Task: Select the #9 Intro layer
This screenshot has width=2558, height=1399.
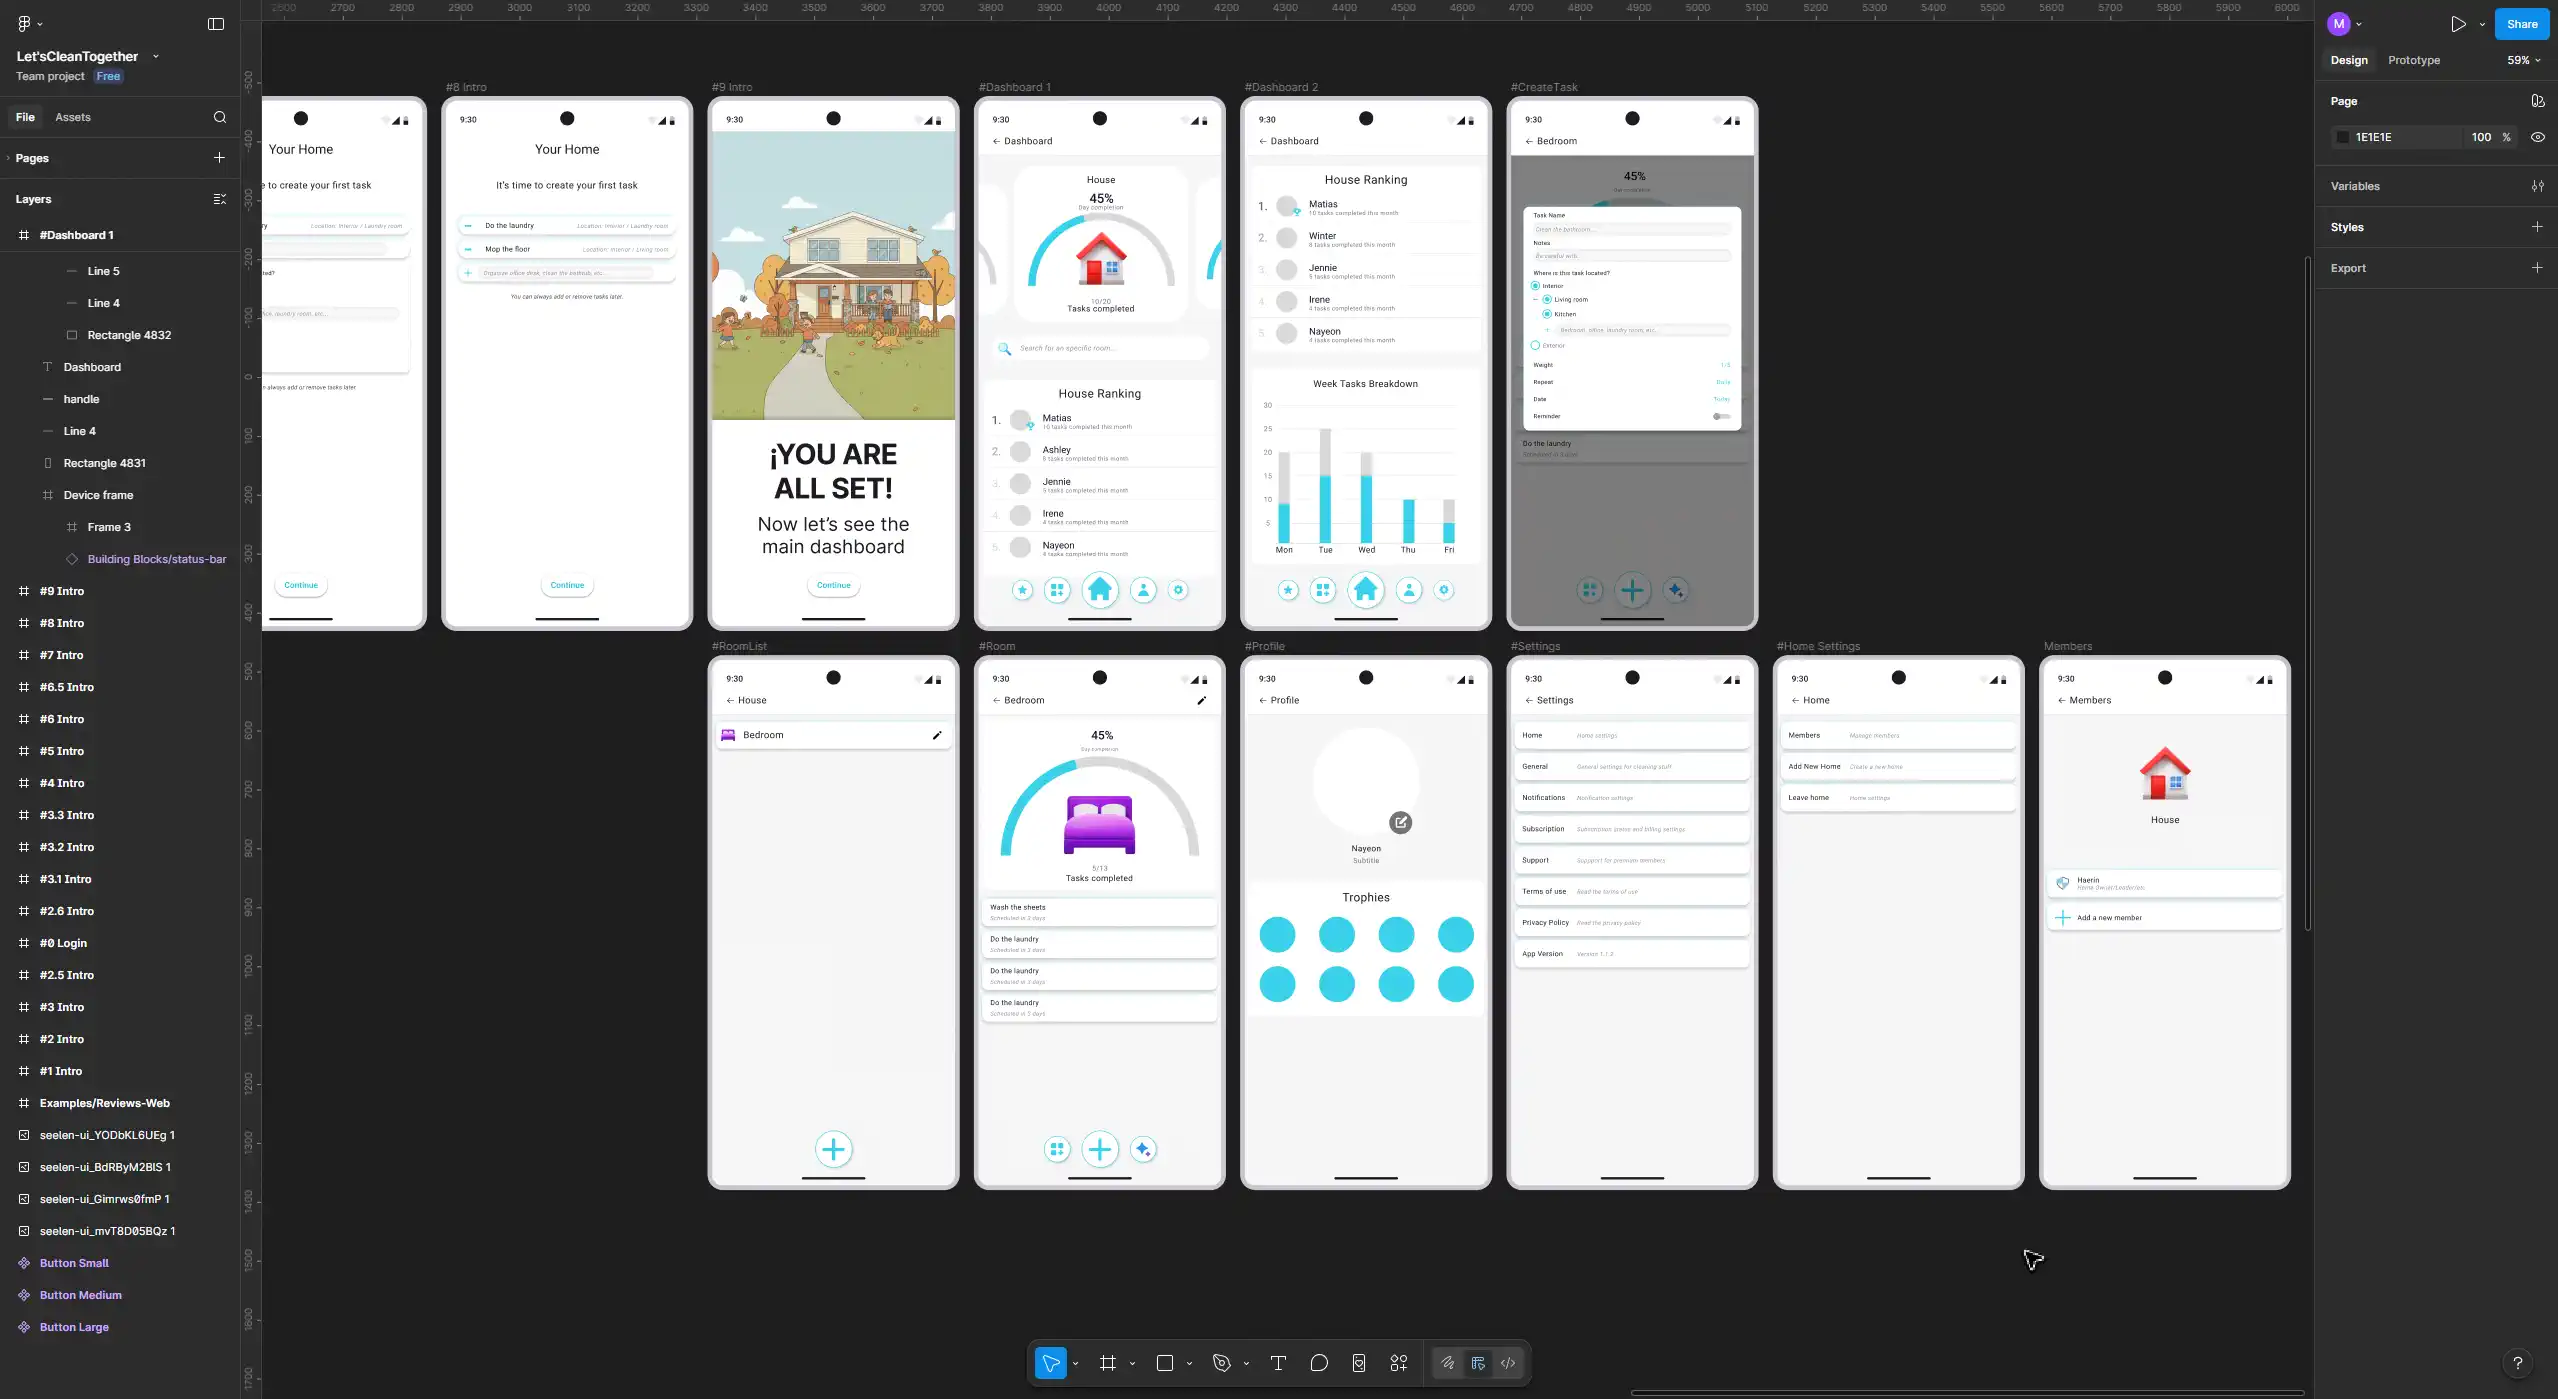Action: (62, 591)
